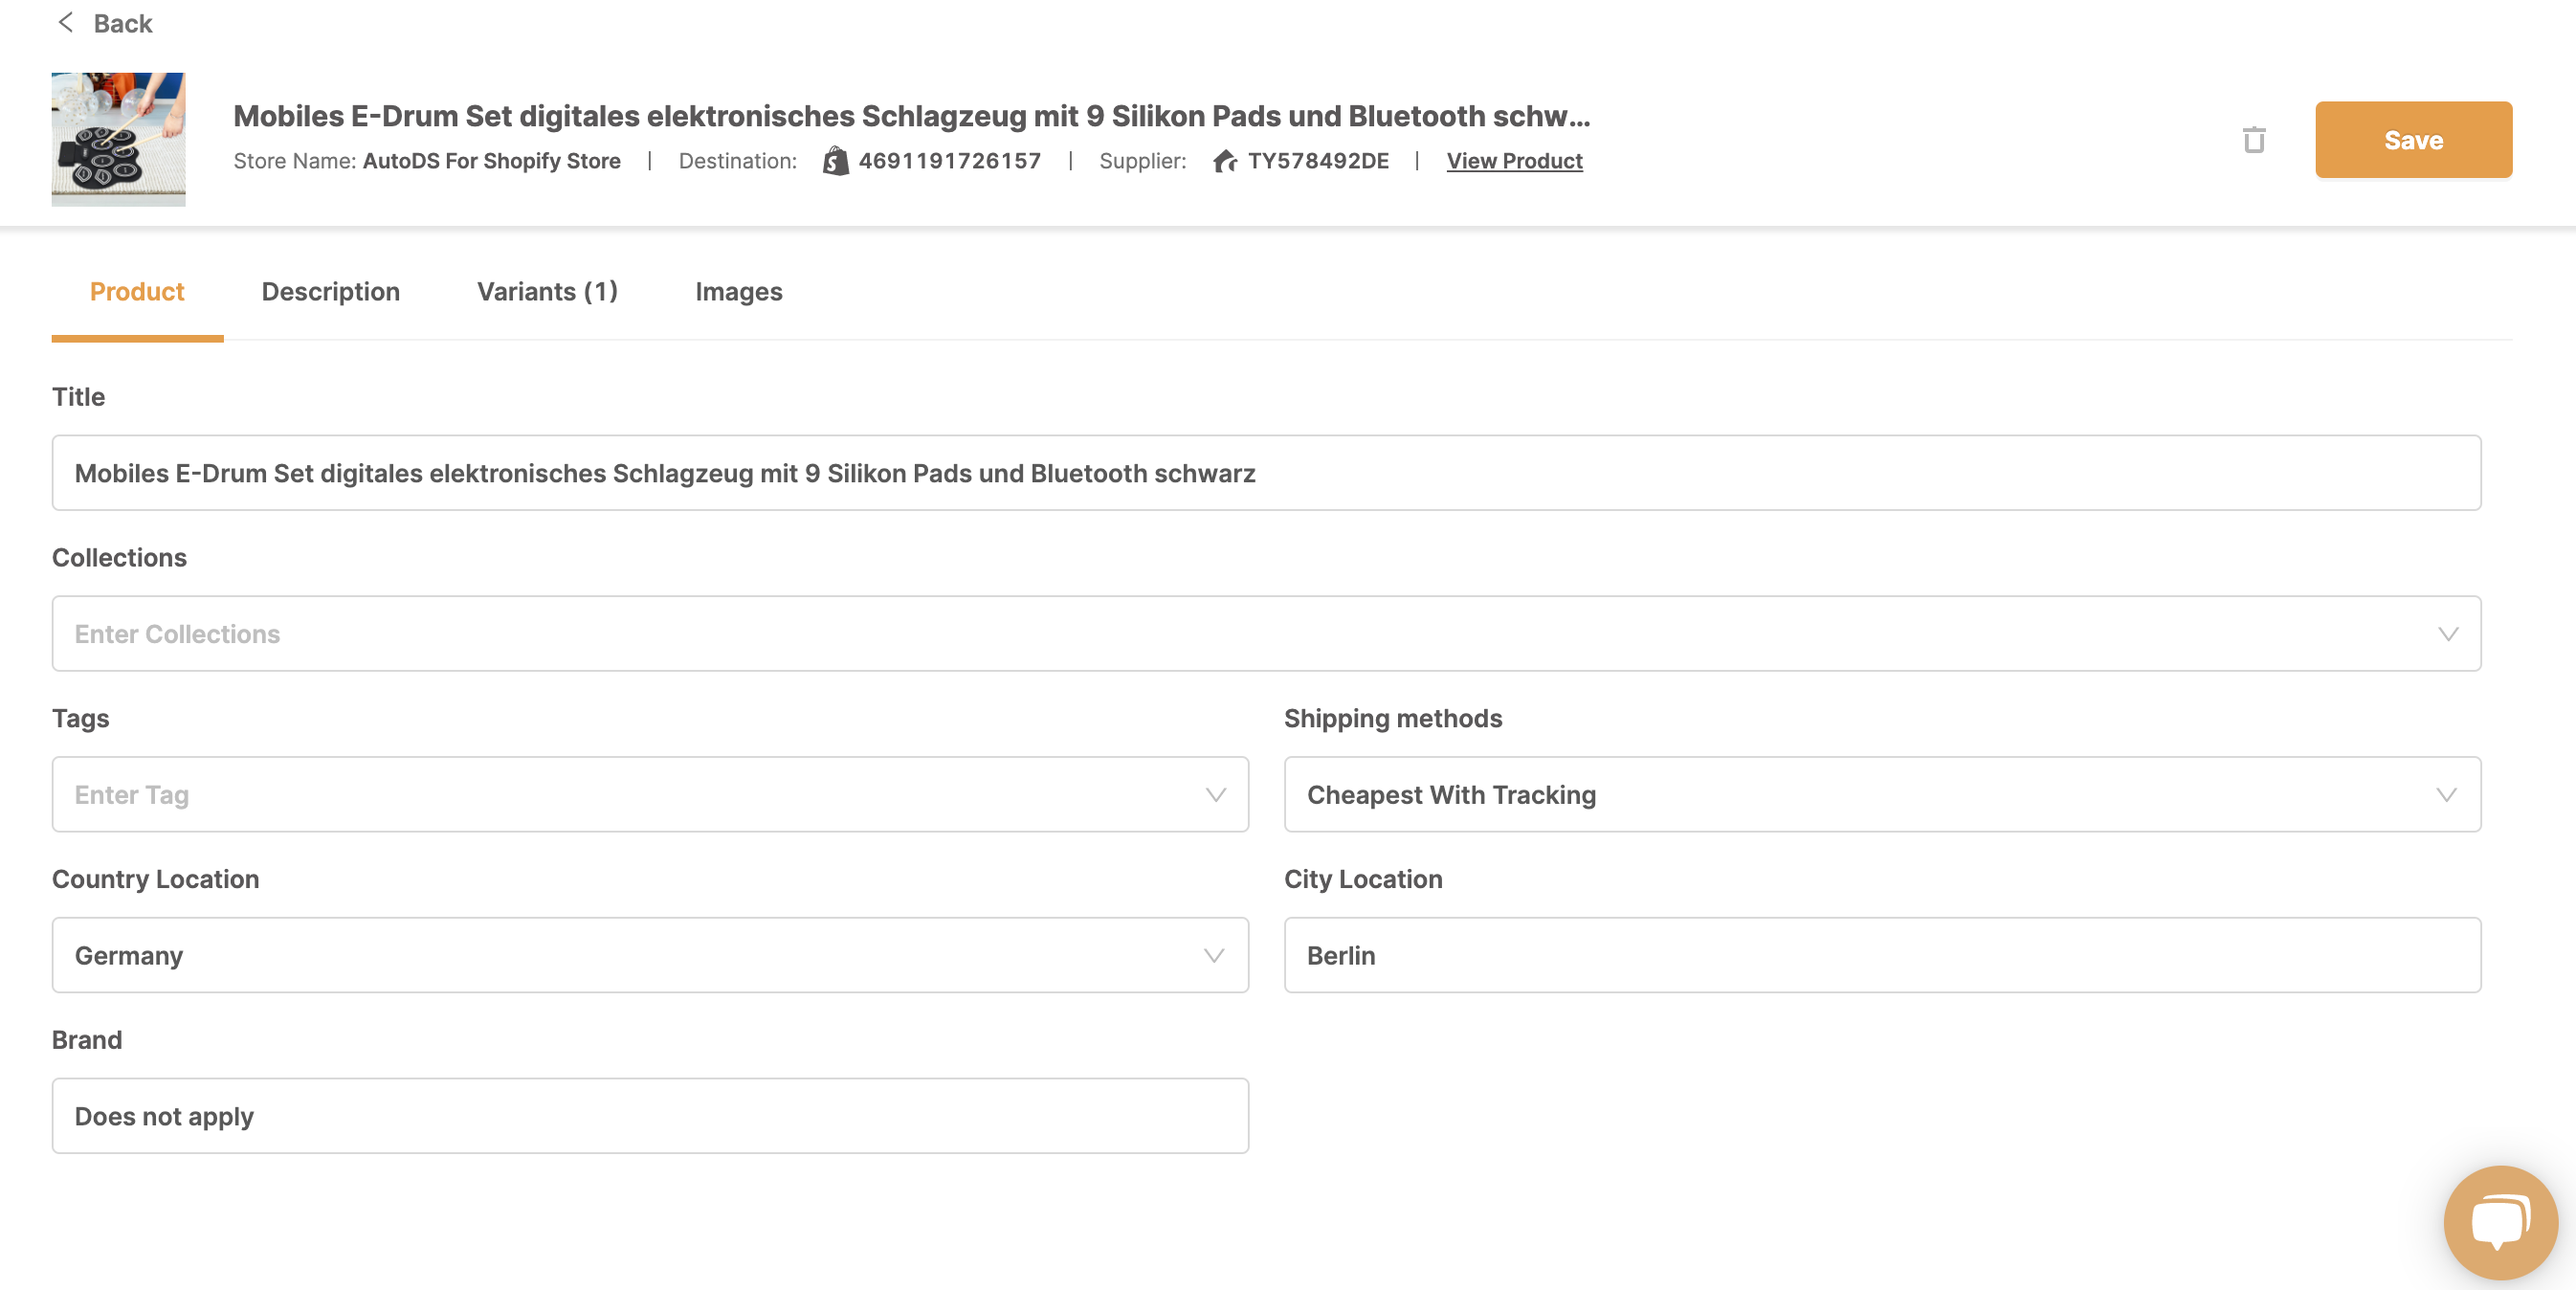Click the trash delete icon
Screen dimensions: 2576x1290
(x=2254, y=140)
